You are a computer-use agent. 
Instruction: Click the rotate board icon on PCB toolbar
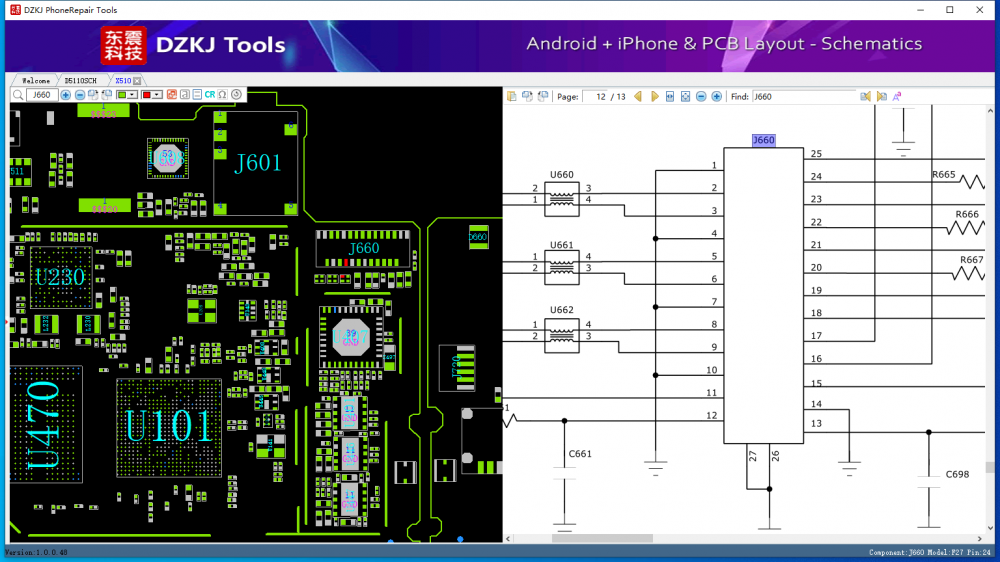(237, 95)
